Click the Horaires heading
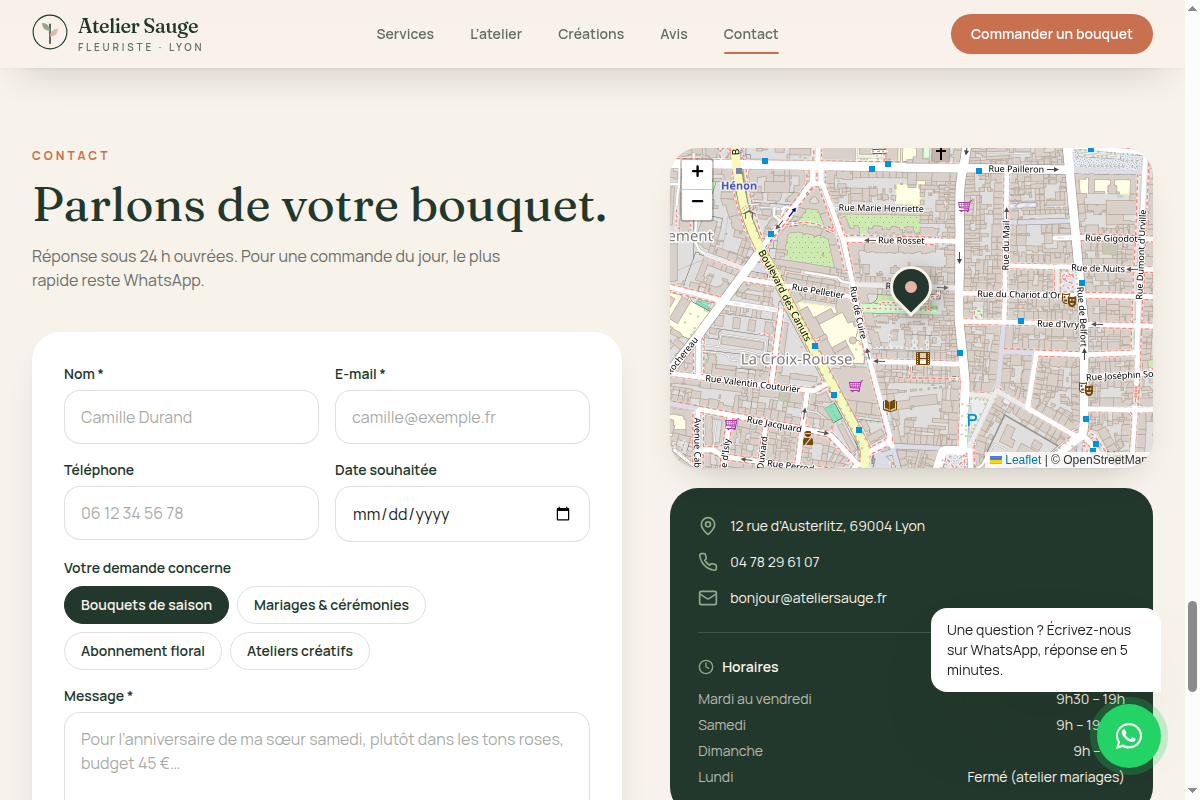 (750, 667)
